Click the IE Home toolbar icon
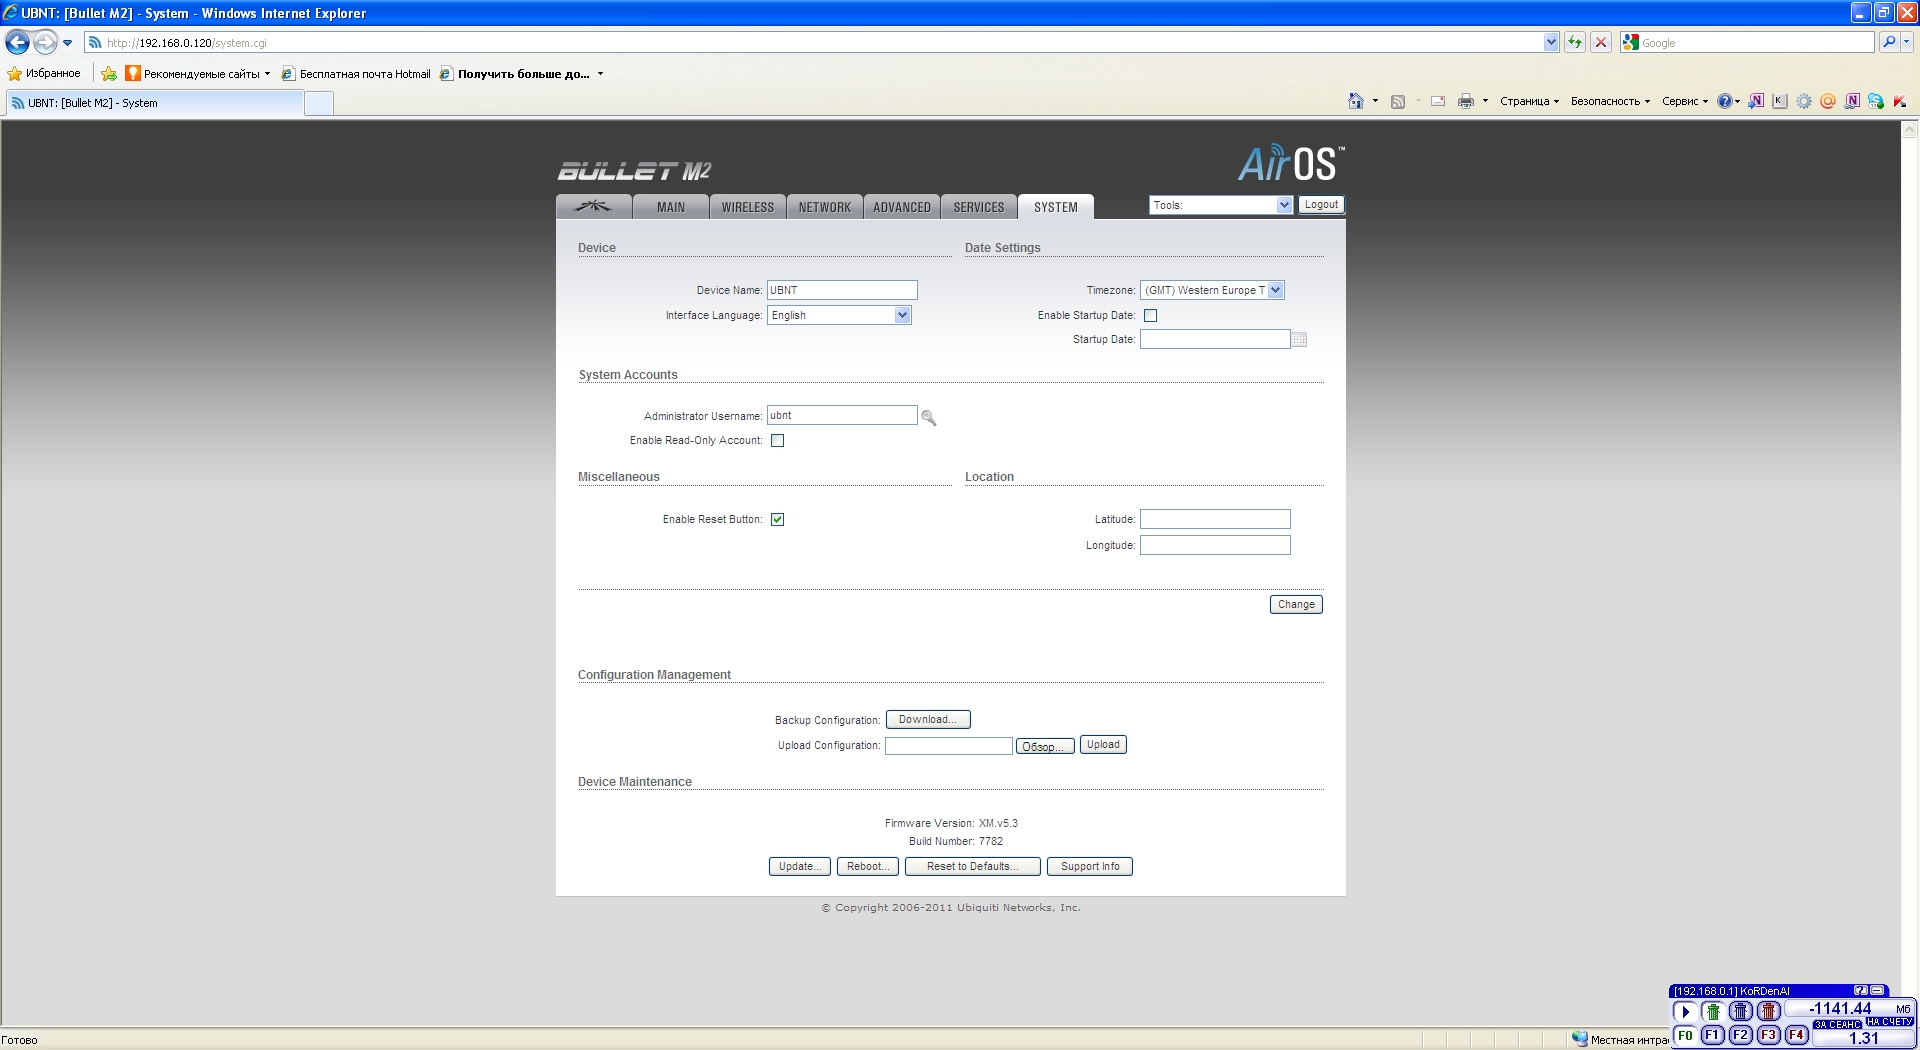Screen dimensions: 1920x1050 click(x=1356, y=101)
